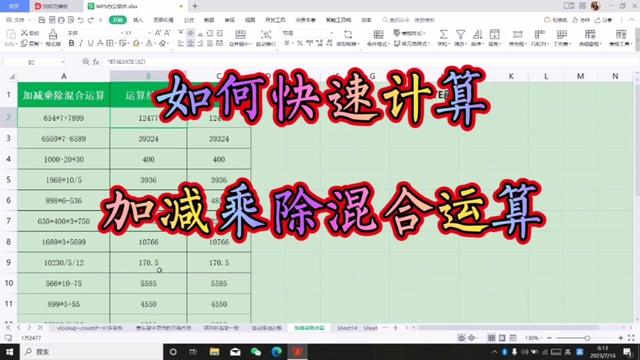Screen dimensions: 640x360
Task: Click the Sort icon in the ribbon
Action: [477, 34]
